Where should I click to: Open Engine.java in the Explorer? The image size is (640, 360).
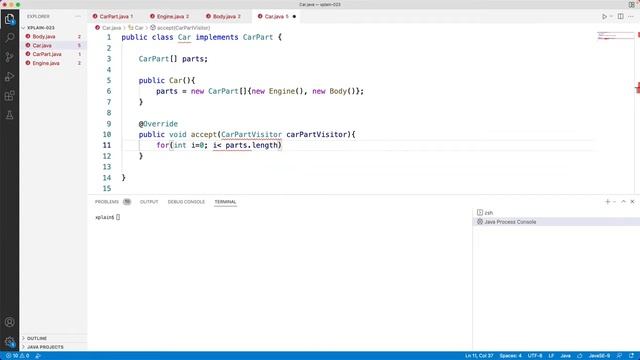click(53, 63)
